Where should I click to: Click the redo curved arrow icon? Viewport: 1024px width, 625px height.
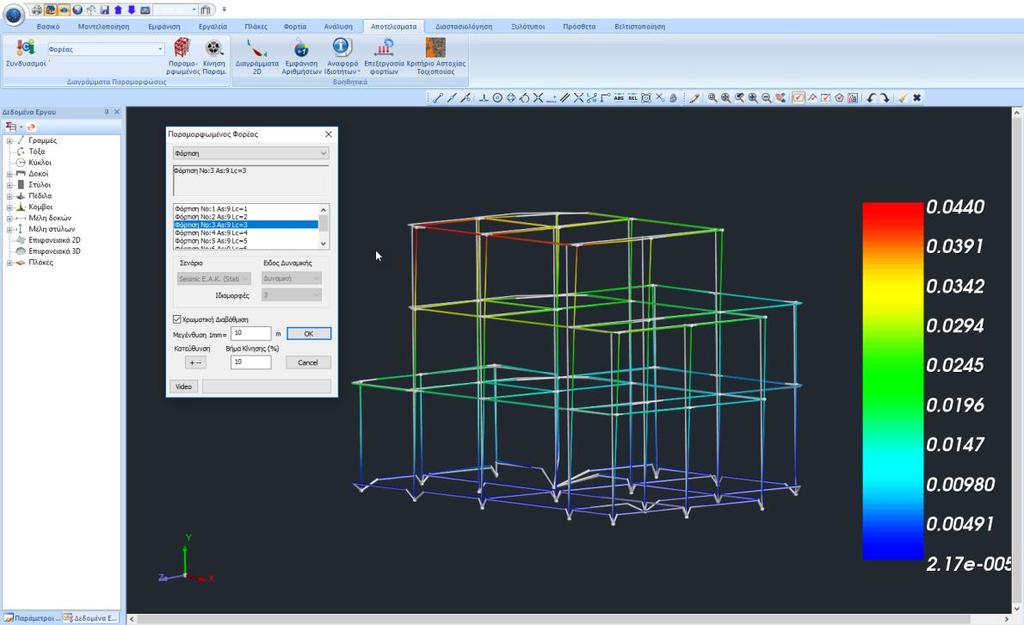[884, 98]
